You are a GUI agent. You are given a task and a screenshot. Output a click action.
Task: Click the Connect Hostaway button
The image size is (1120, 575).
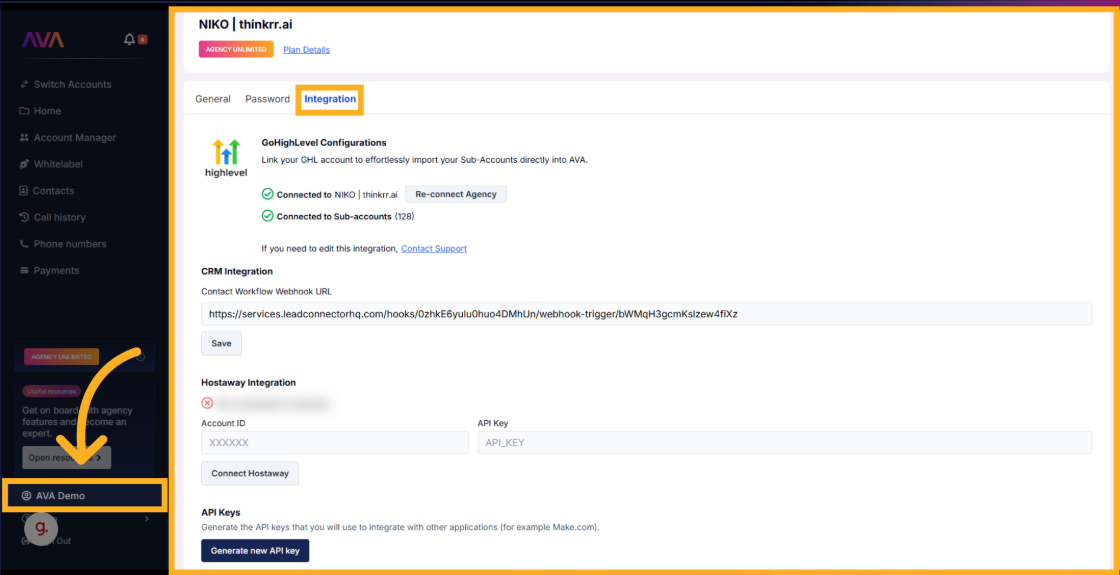(250, 474)
